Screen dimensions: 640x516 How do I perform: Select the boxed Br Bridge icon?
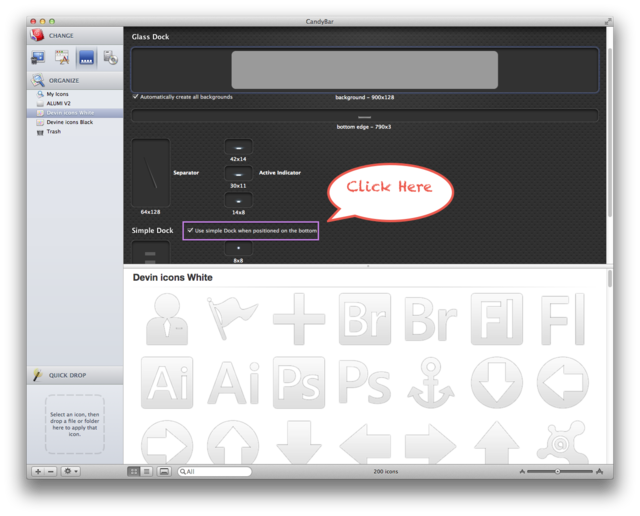coord(365,319)
